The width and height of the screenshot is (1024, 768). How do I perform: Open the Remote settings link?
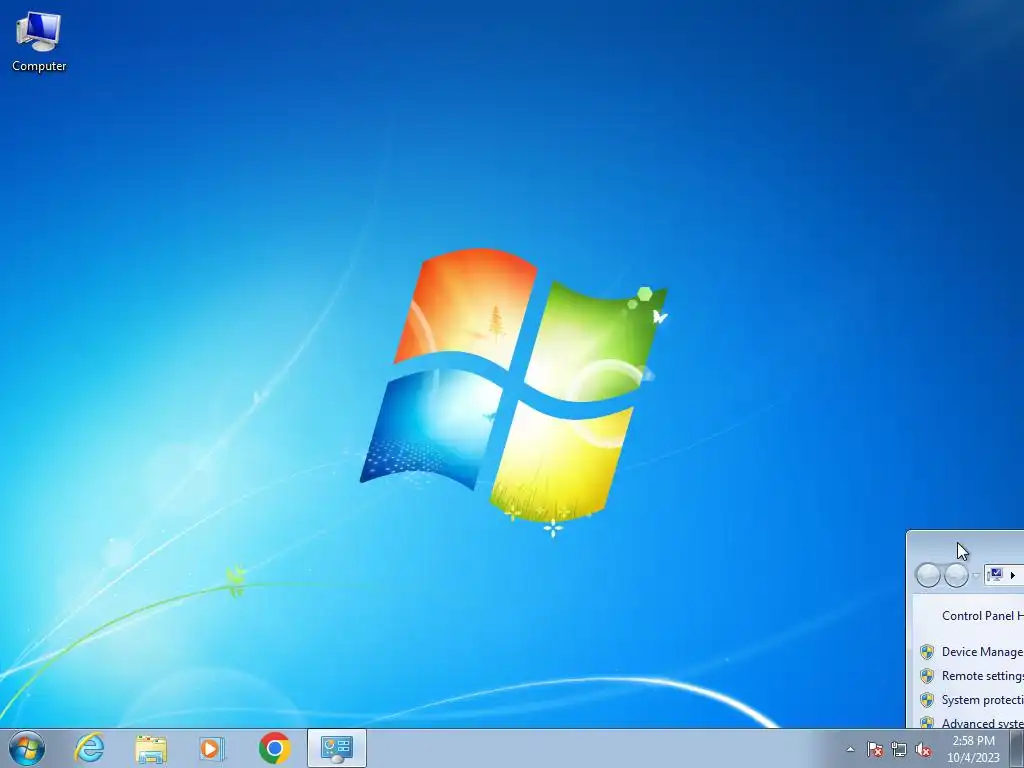pyautogui.click(x=982, y=676)
